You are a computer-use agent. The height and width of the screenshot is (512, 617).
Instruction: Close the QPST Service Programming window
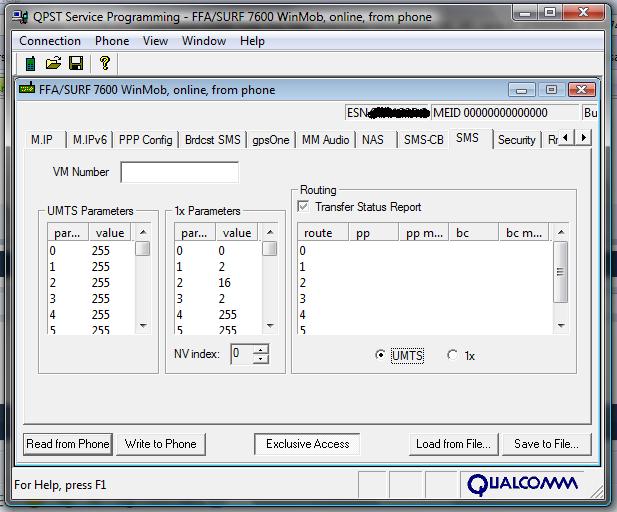pos(584,13)
